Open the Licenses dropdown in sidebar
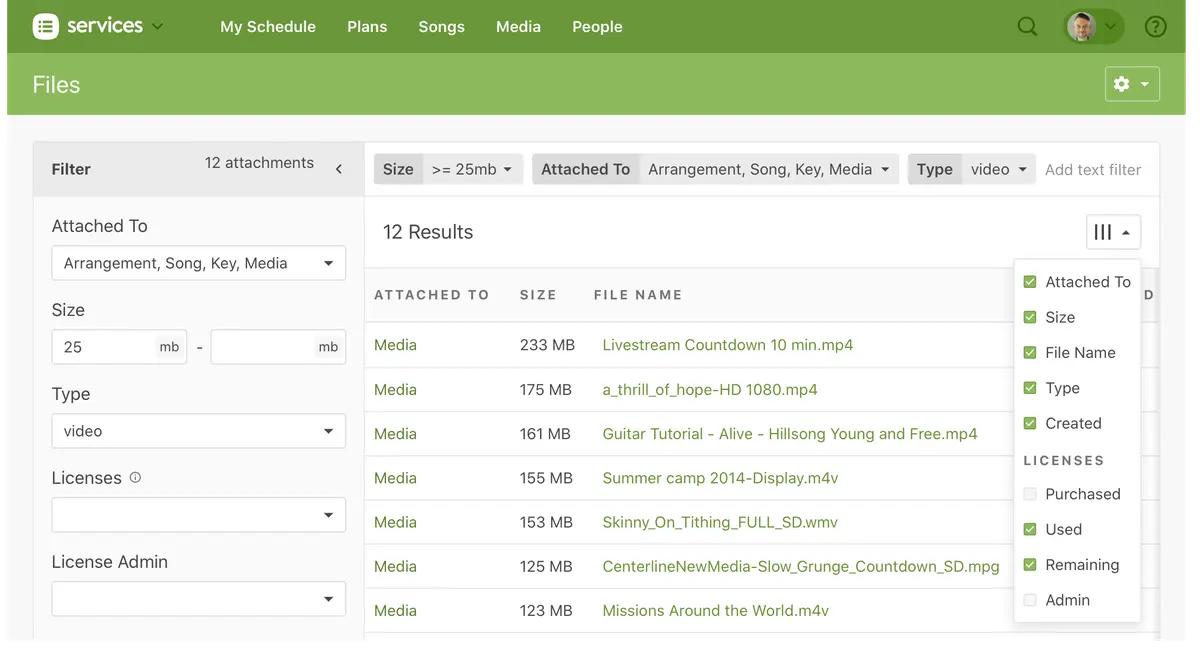 click(199, 515)
